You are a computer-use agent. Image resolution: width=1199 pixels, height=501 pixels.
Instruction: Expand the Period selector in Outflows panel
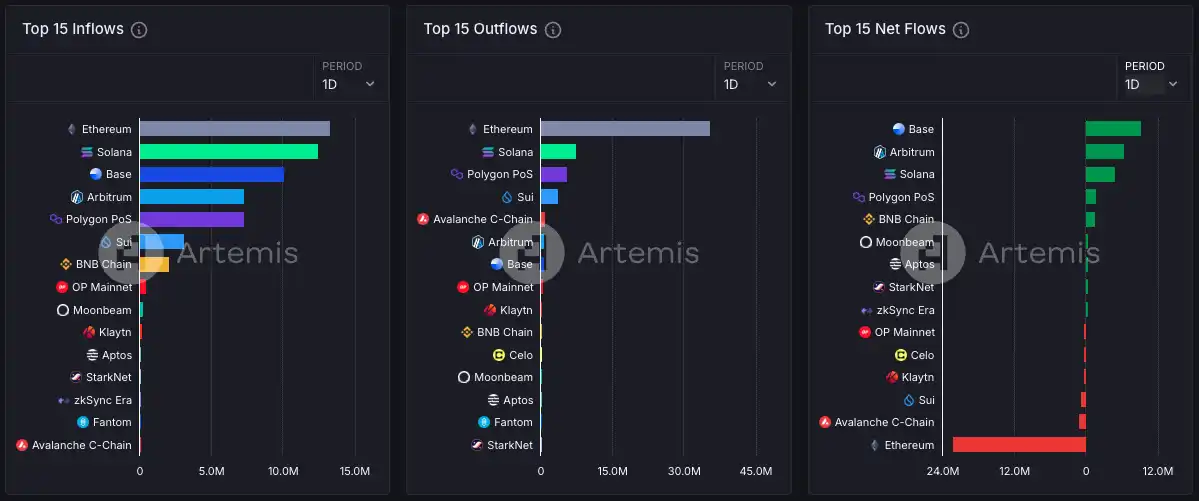(750, 85)
